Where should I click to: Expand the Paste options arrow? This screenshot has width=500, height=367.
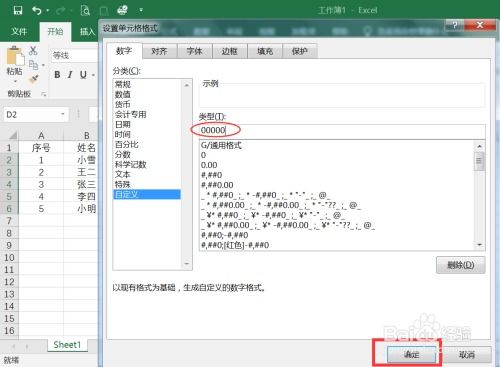pos(15,81)
